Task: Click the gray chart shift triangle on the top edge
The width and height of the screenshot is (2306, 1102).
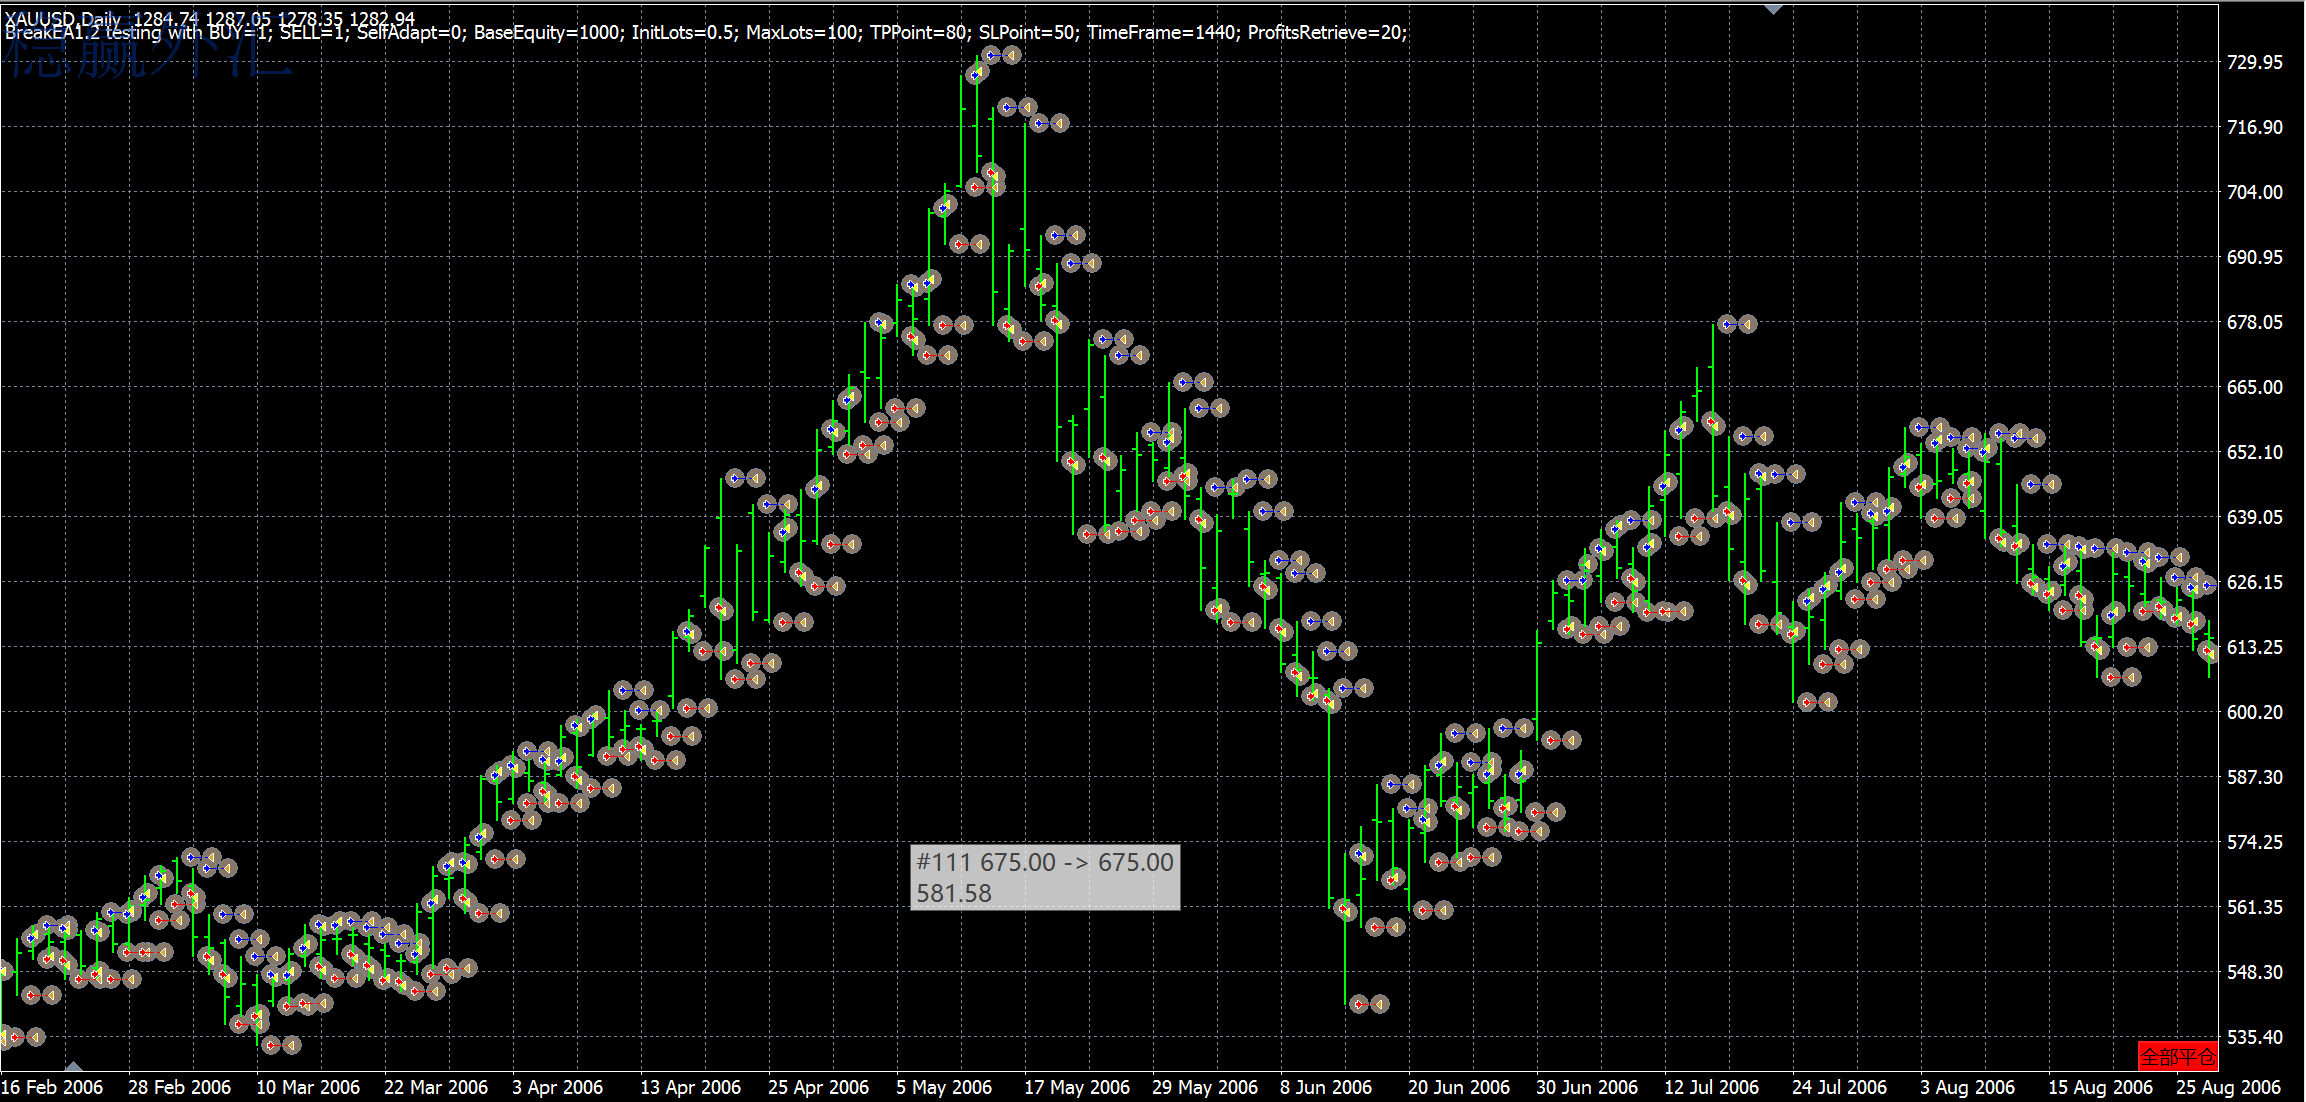Action: pyautogui.click(x=1773, y=9)
